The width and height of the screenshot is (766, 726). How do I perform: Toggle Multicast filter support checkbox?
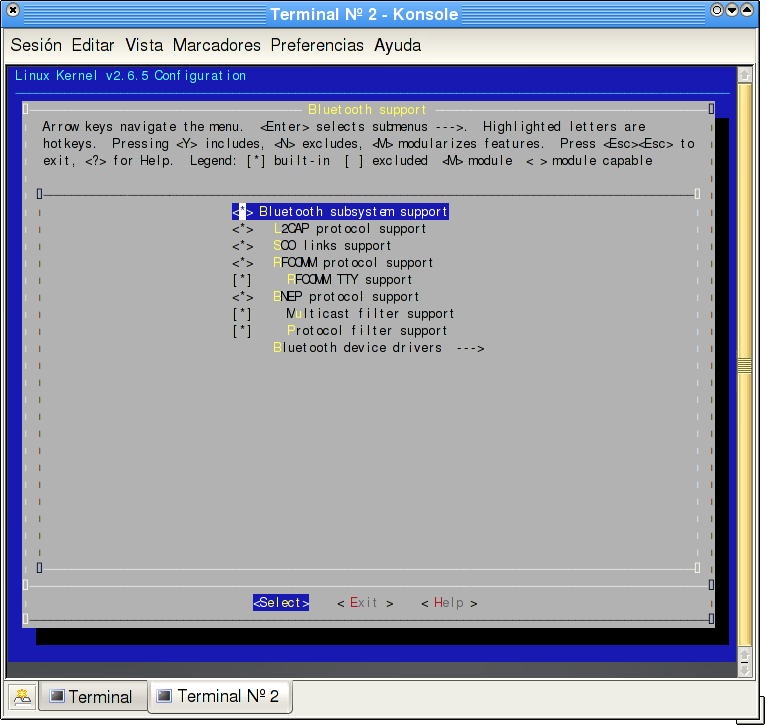343,314
